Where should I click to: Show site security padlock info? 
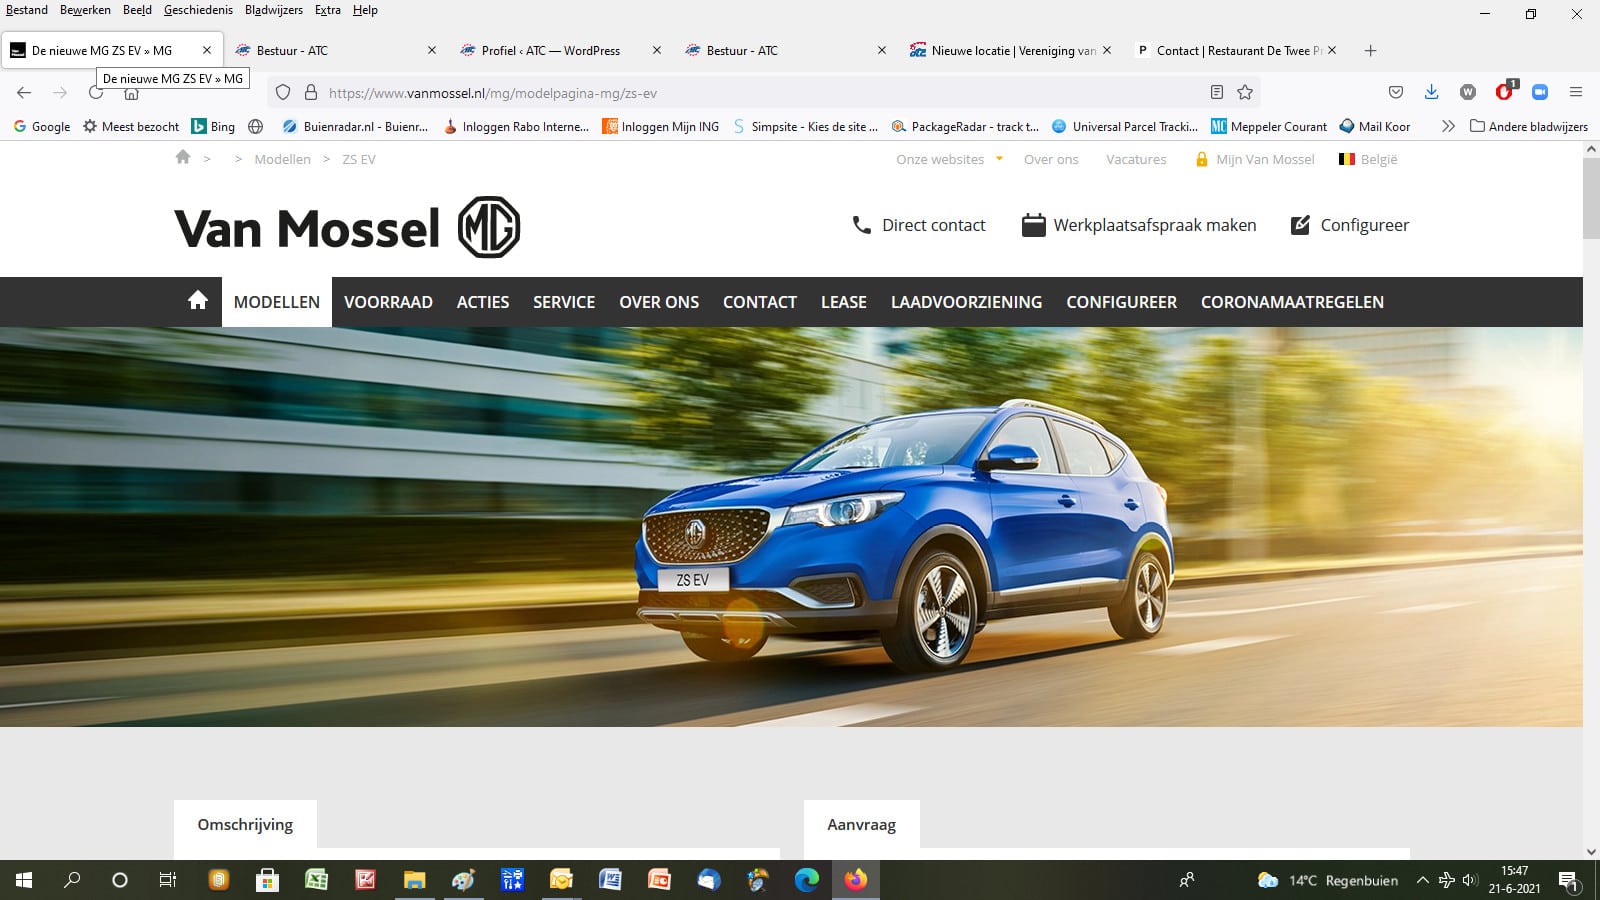311,92
